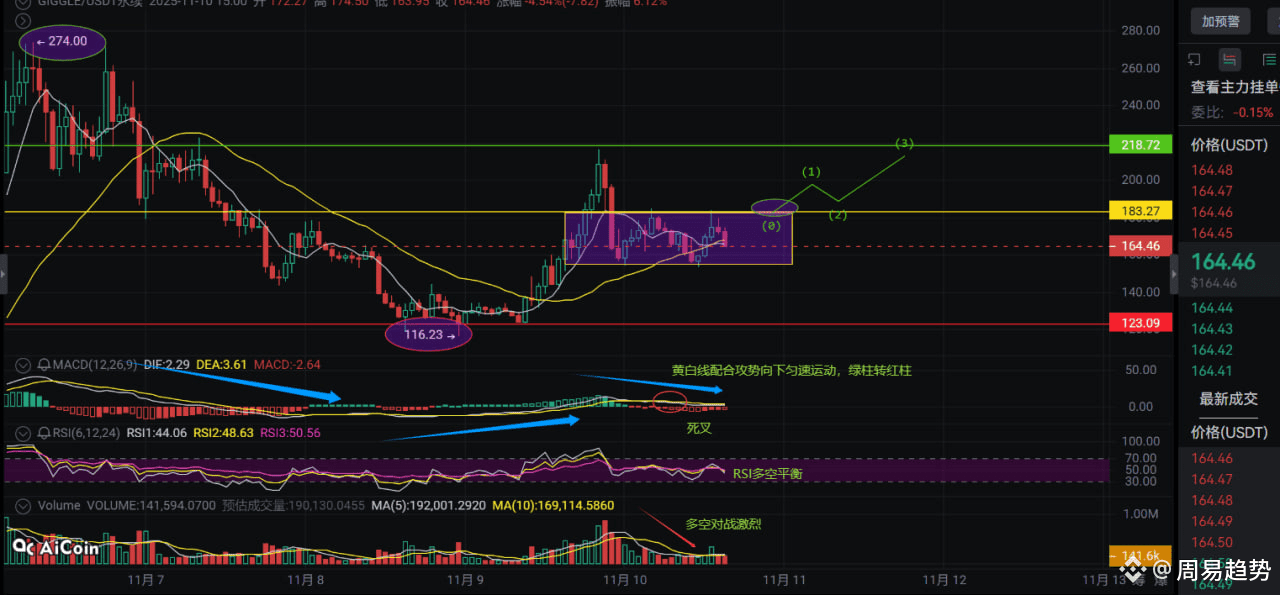Image resolution: width=1280 pixels, height=595 pixels.
Task: Click the yellow 183.27 price line label
Action: click(x=1141, y=211)
